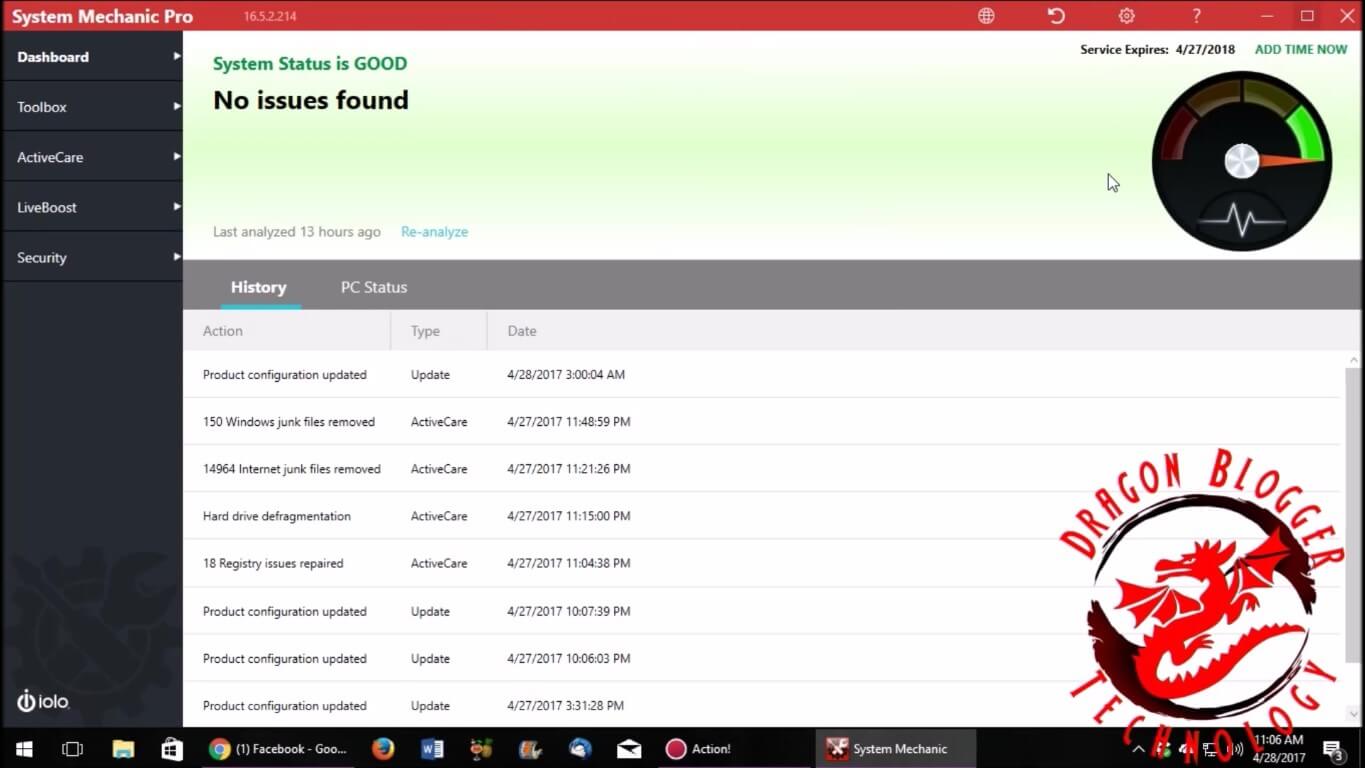Sort history by the Date column header
Viewport: 1365px width, 768px height.
point(522,331)
